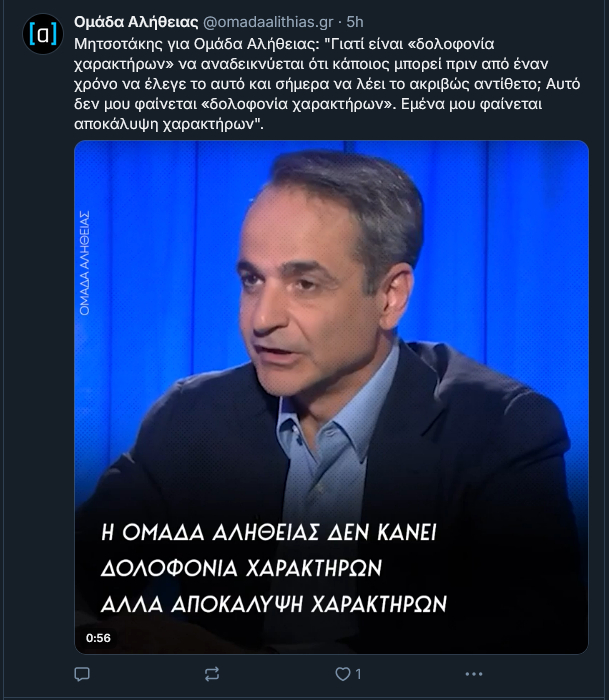609x700 pixels.
Task: Click the like count number 1
Action: (359, 674)
